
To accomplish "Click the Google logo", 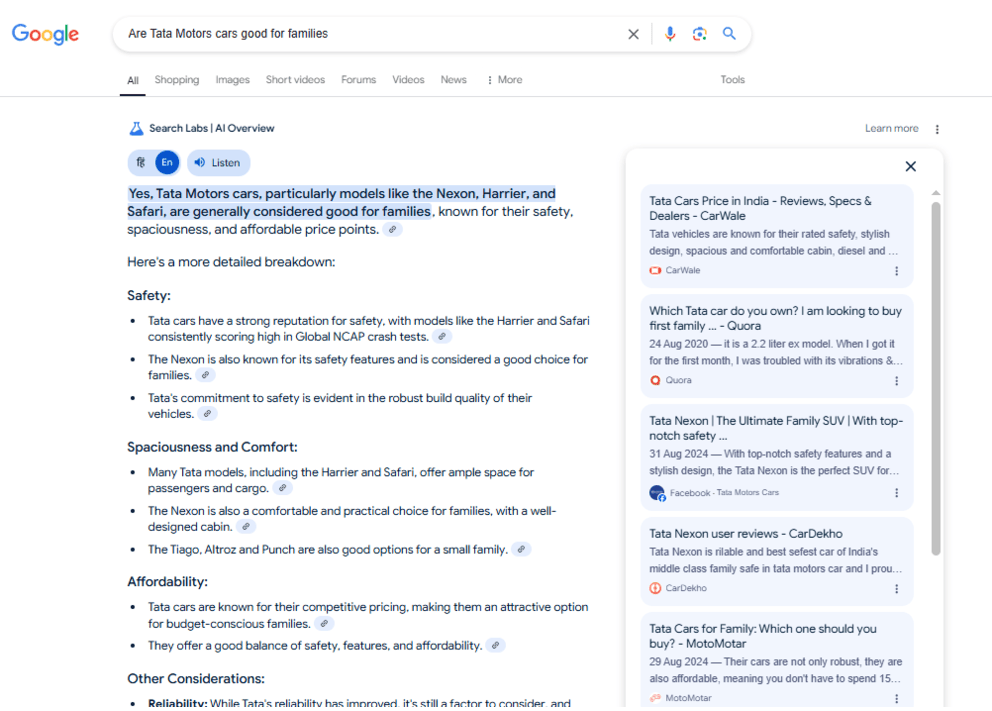I will tap(45, 34).
